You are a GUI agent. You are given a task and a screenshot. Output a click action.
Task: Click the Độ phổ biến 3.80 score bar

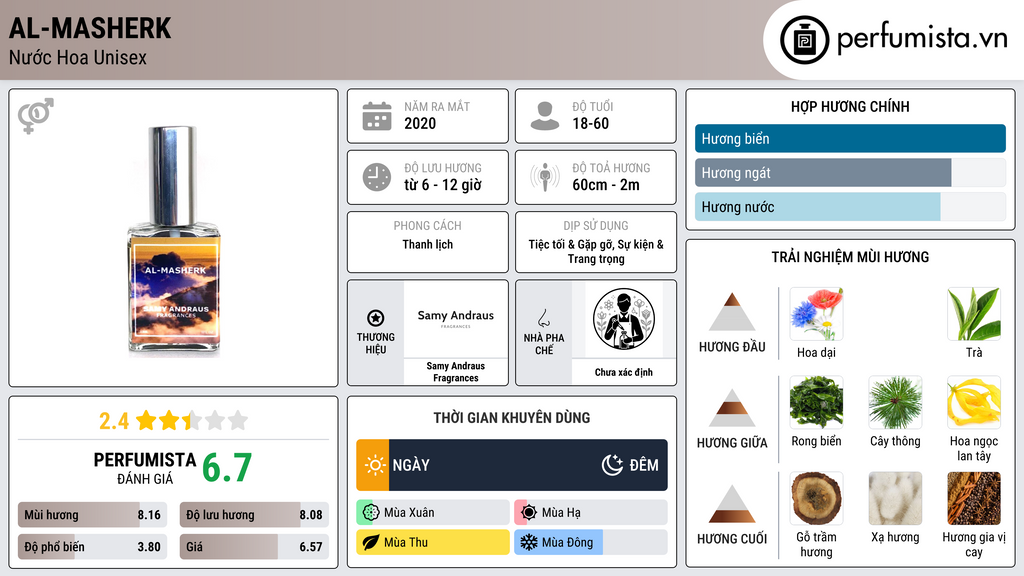(93, 547)
